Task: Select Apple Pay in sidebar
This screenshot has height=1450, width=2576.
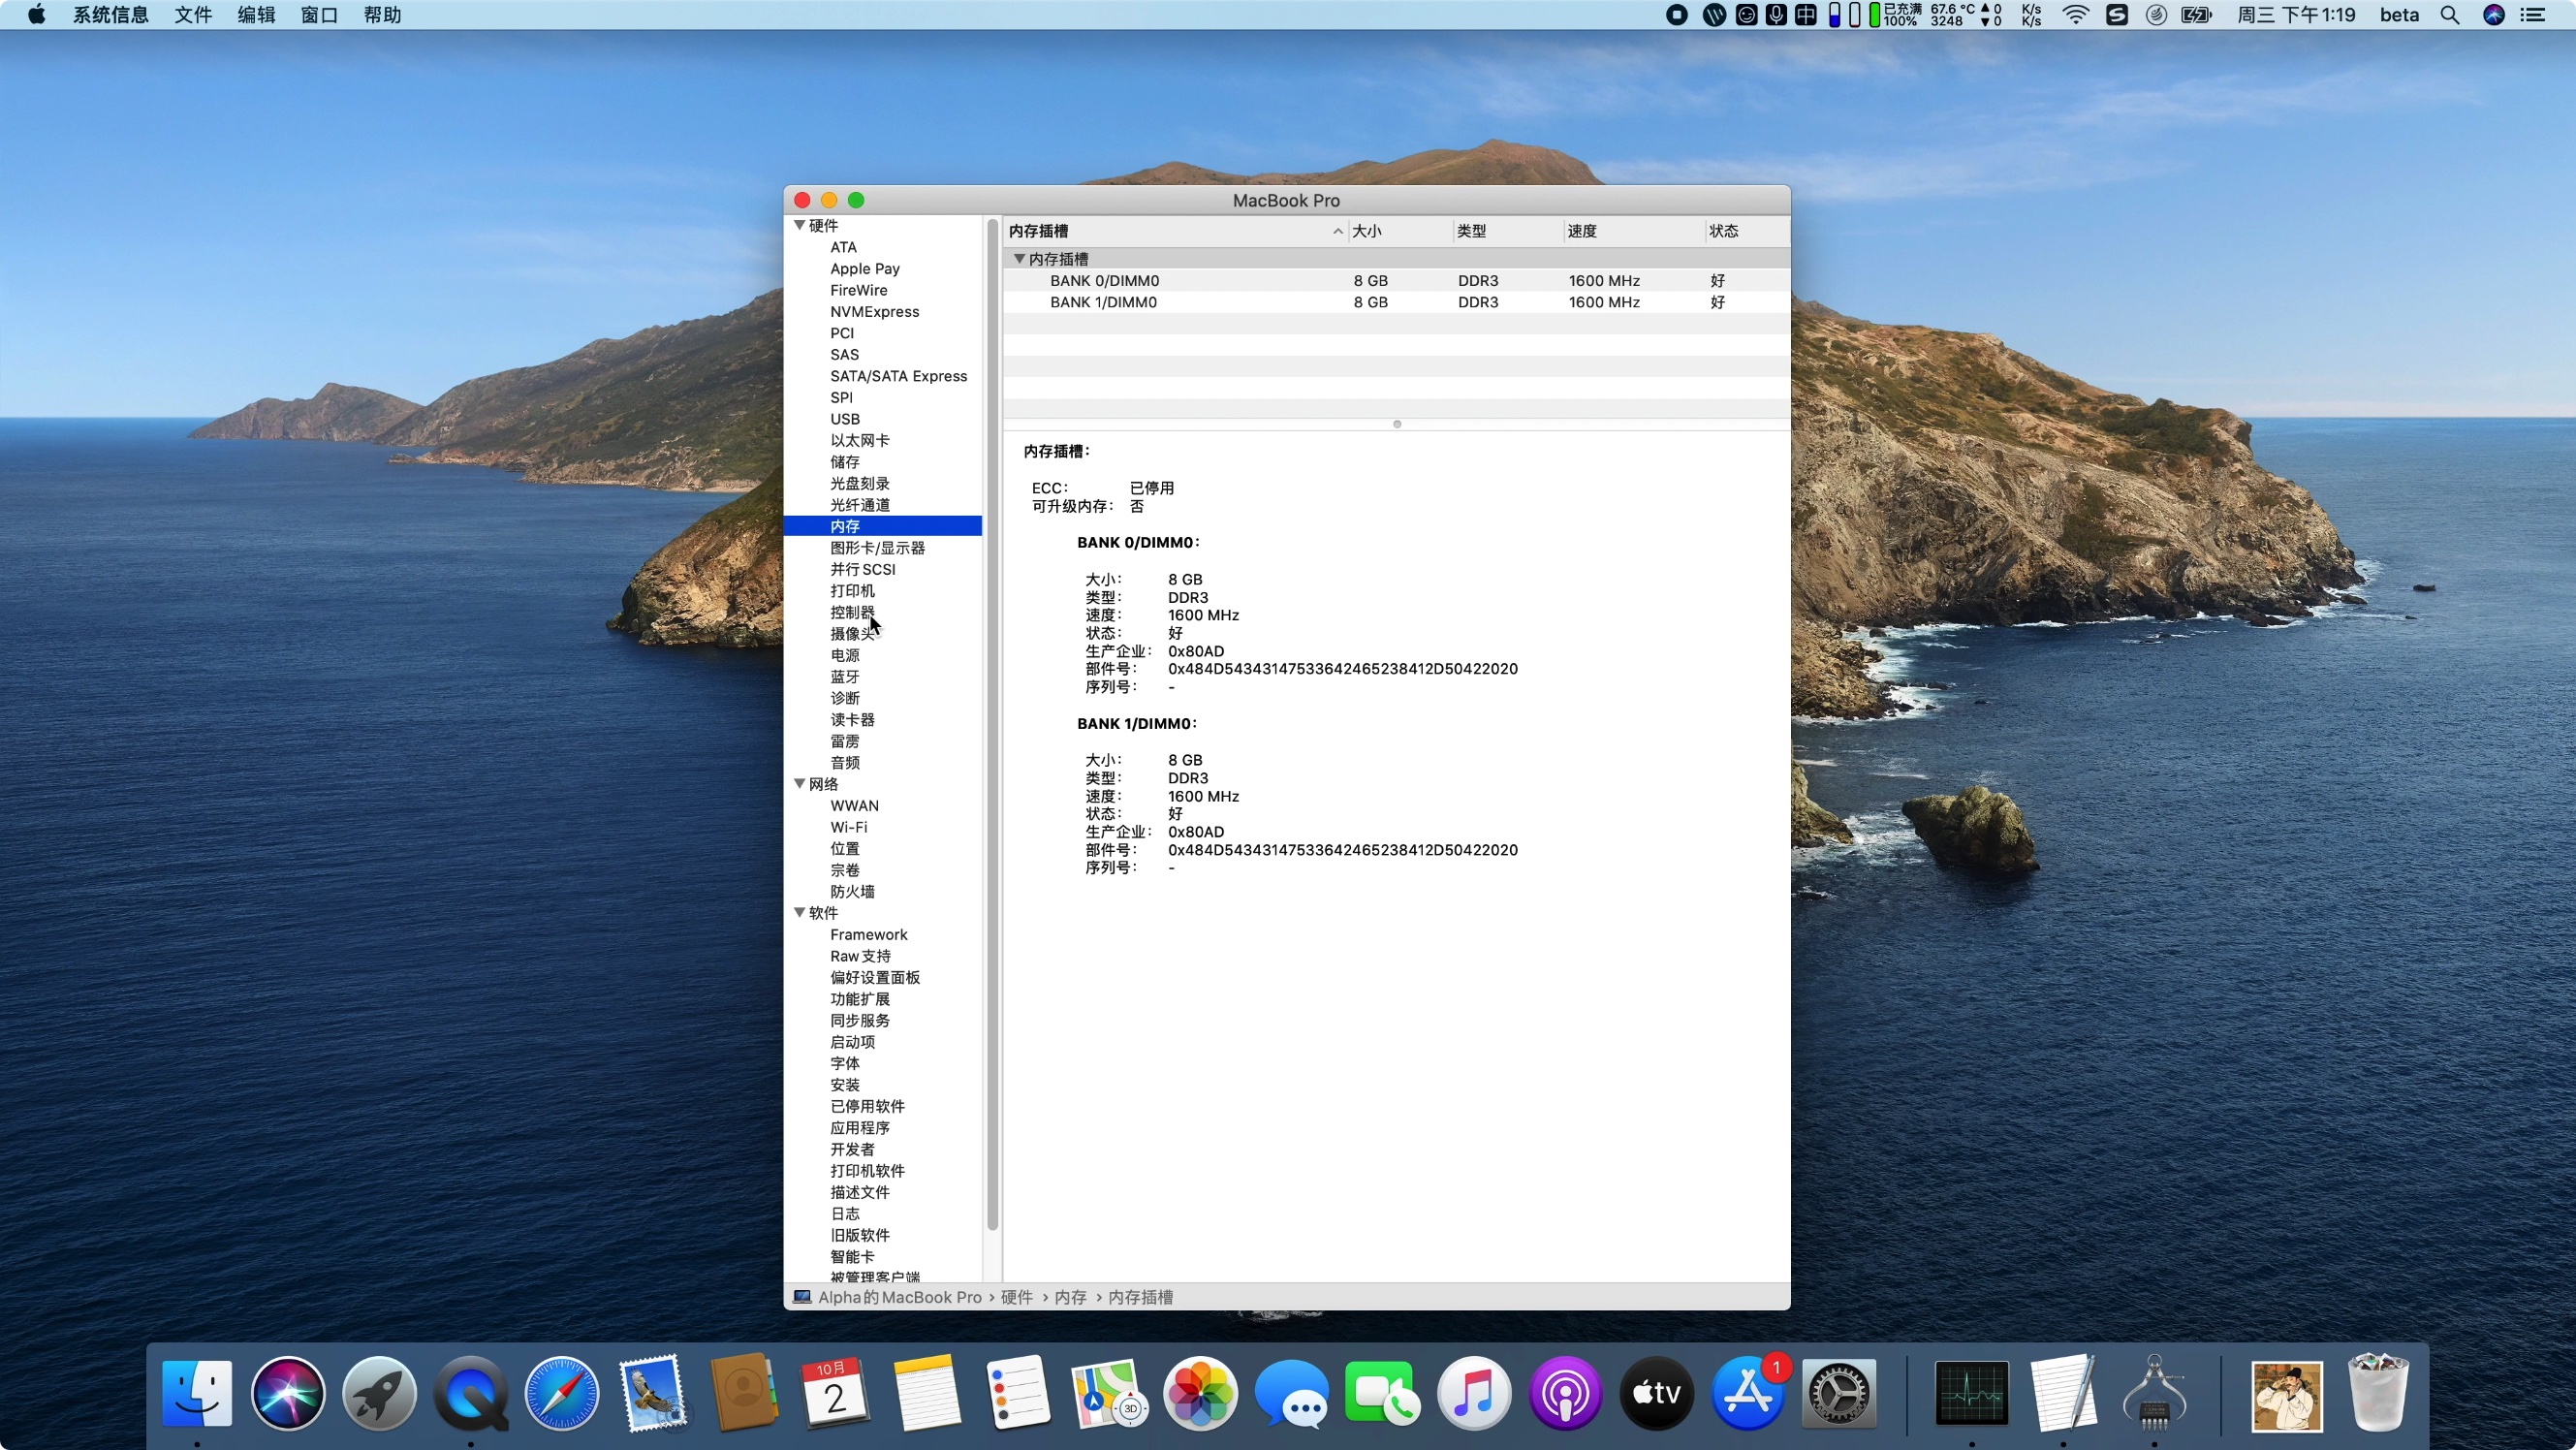Action: (x=864, y=268)
